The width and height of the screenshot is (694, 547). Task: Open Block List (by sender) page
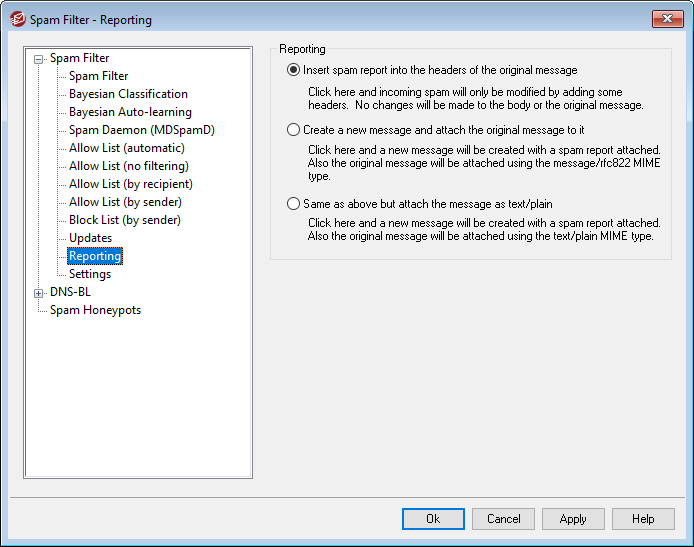click(x=124, y=220)
